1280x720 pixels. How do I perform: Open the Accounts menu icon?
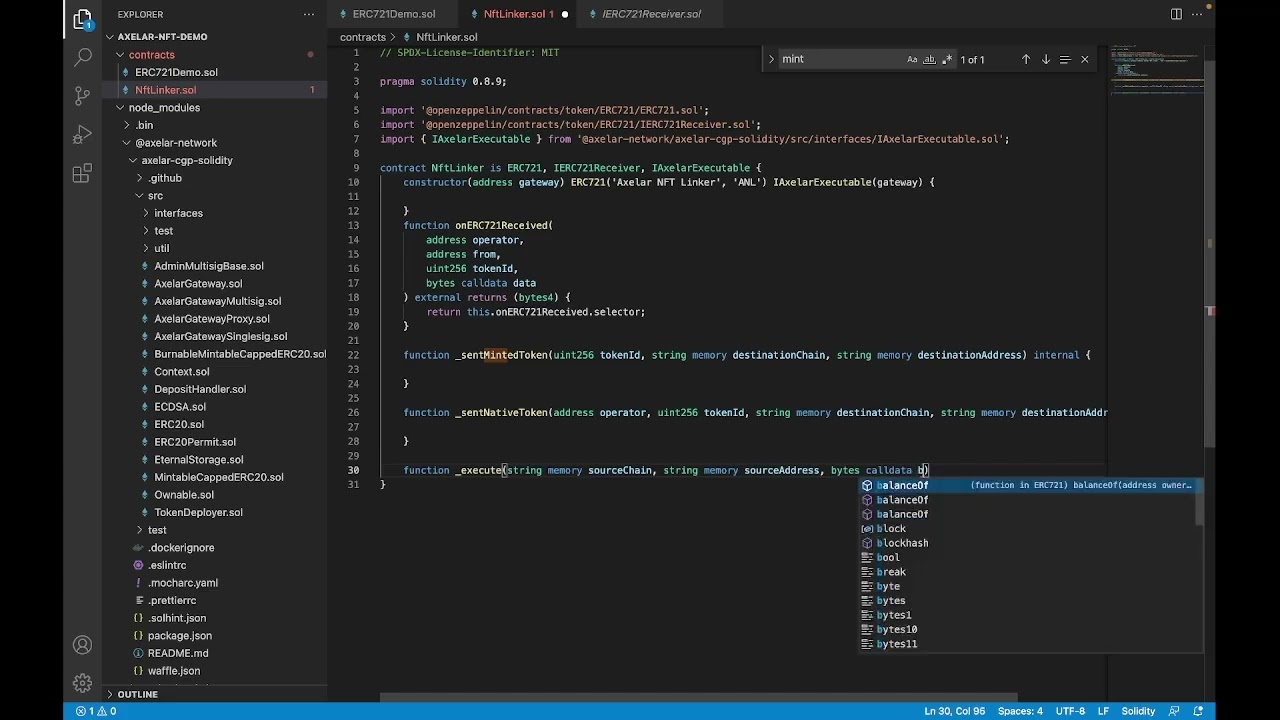coord(83,645)
